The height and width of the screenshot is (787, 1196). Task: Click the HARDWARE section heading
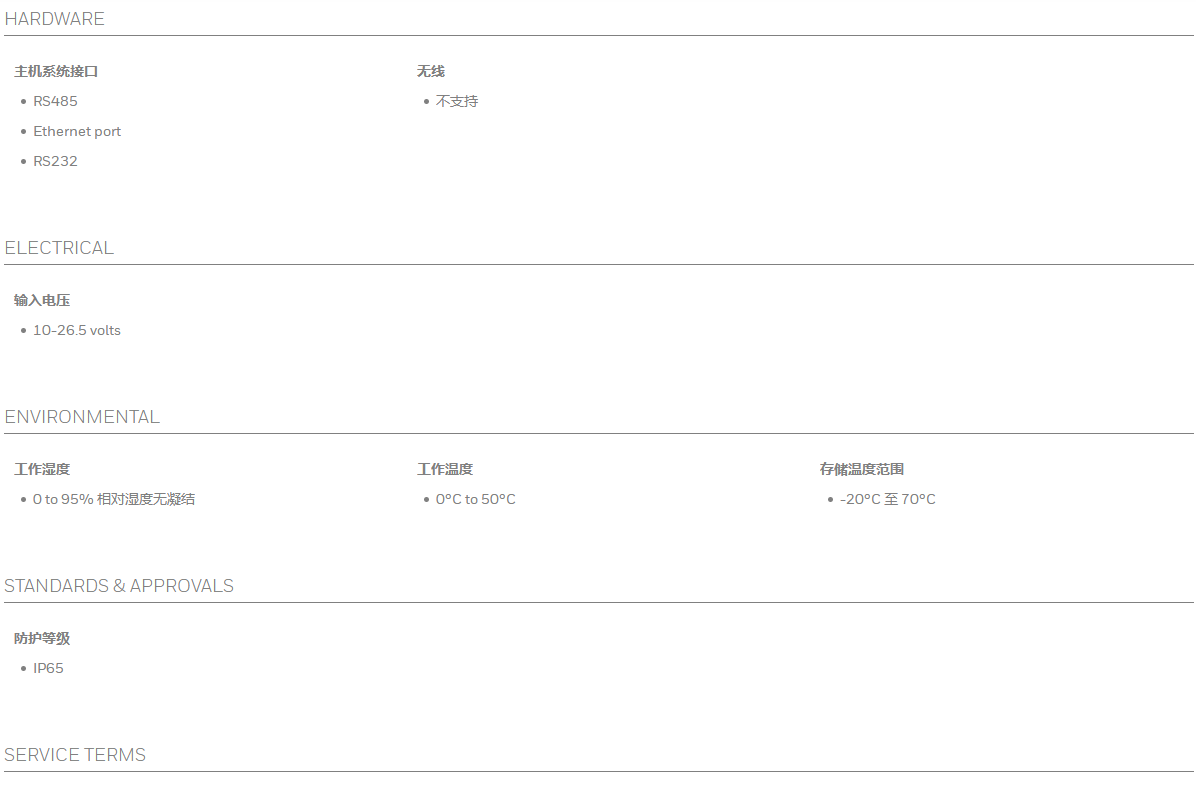pyautogui.click(x=55, y=19)
